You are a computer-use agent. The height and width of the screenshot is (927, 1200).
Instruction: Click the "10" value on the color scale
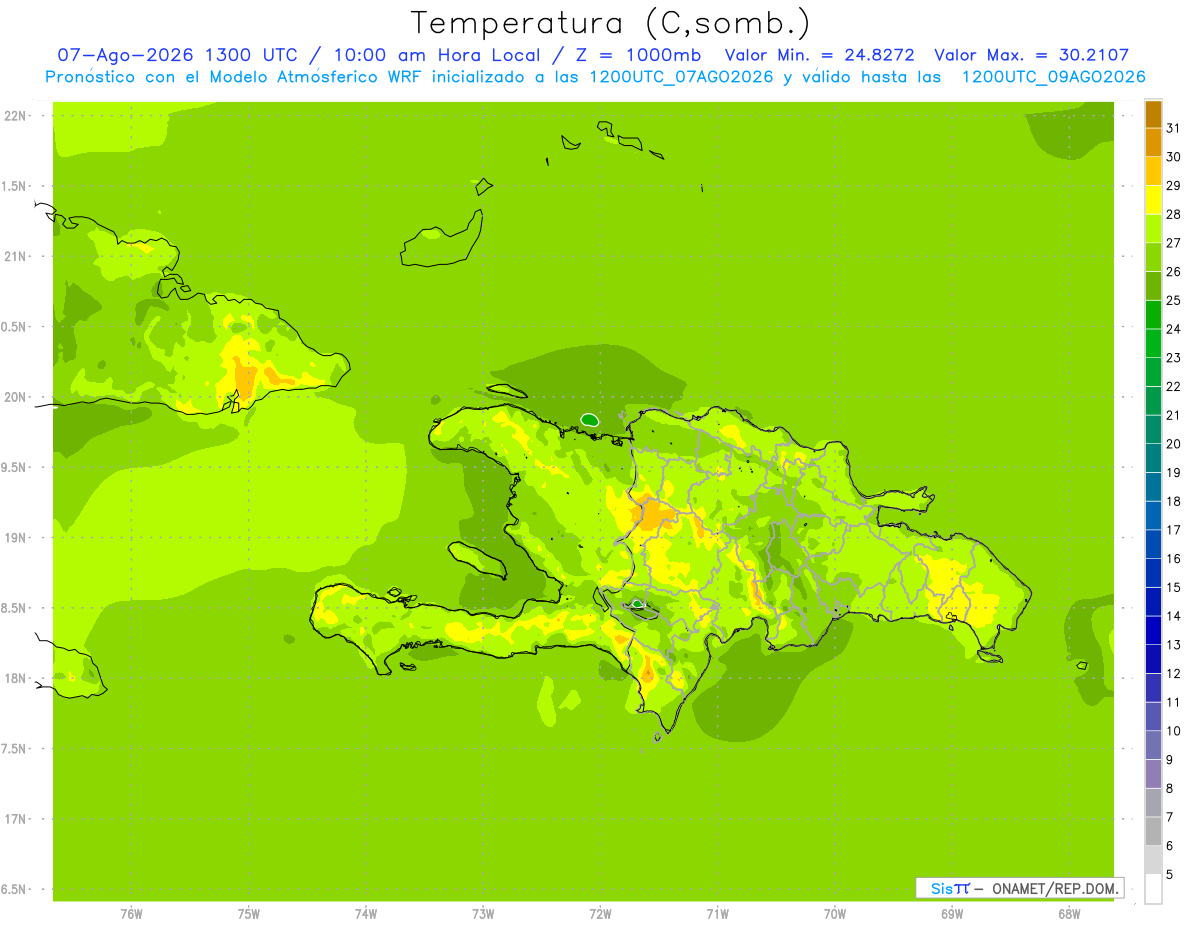(x=1174, y=731)
